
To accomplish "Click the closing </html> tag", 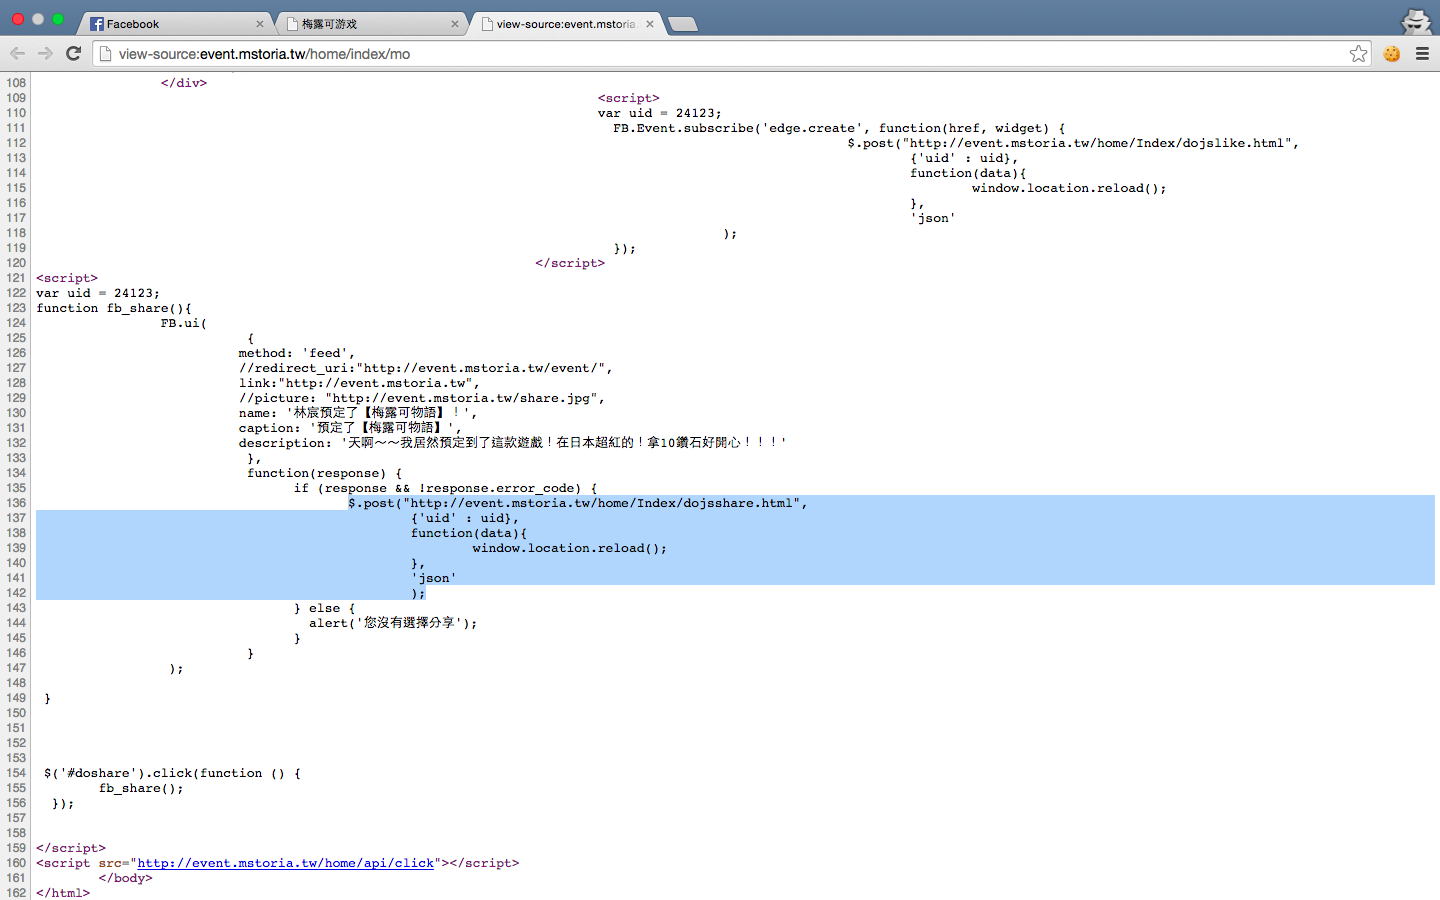I will (63, 893).
